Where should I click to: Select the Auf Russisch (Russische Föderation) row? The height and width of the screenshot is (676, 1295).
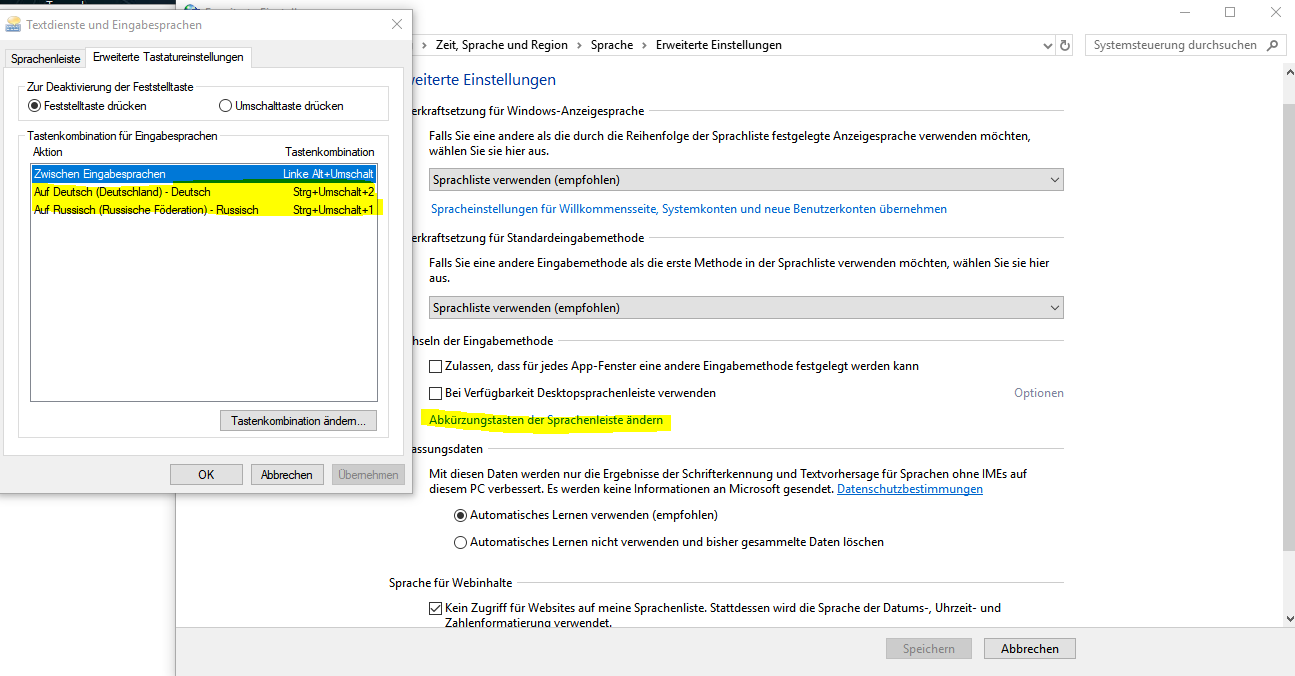(203, 210)
